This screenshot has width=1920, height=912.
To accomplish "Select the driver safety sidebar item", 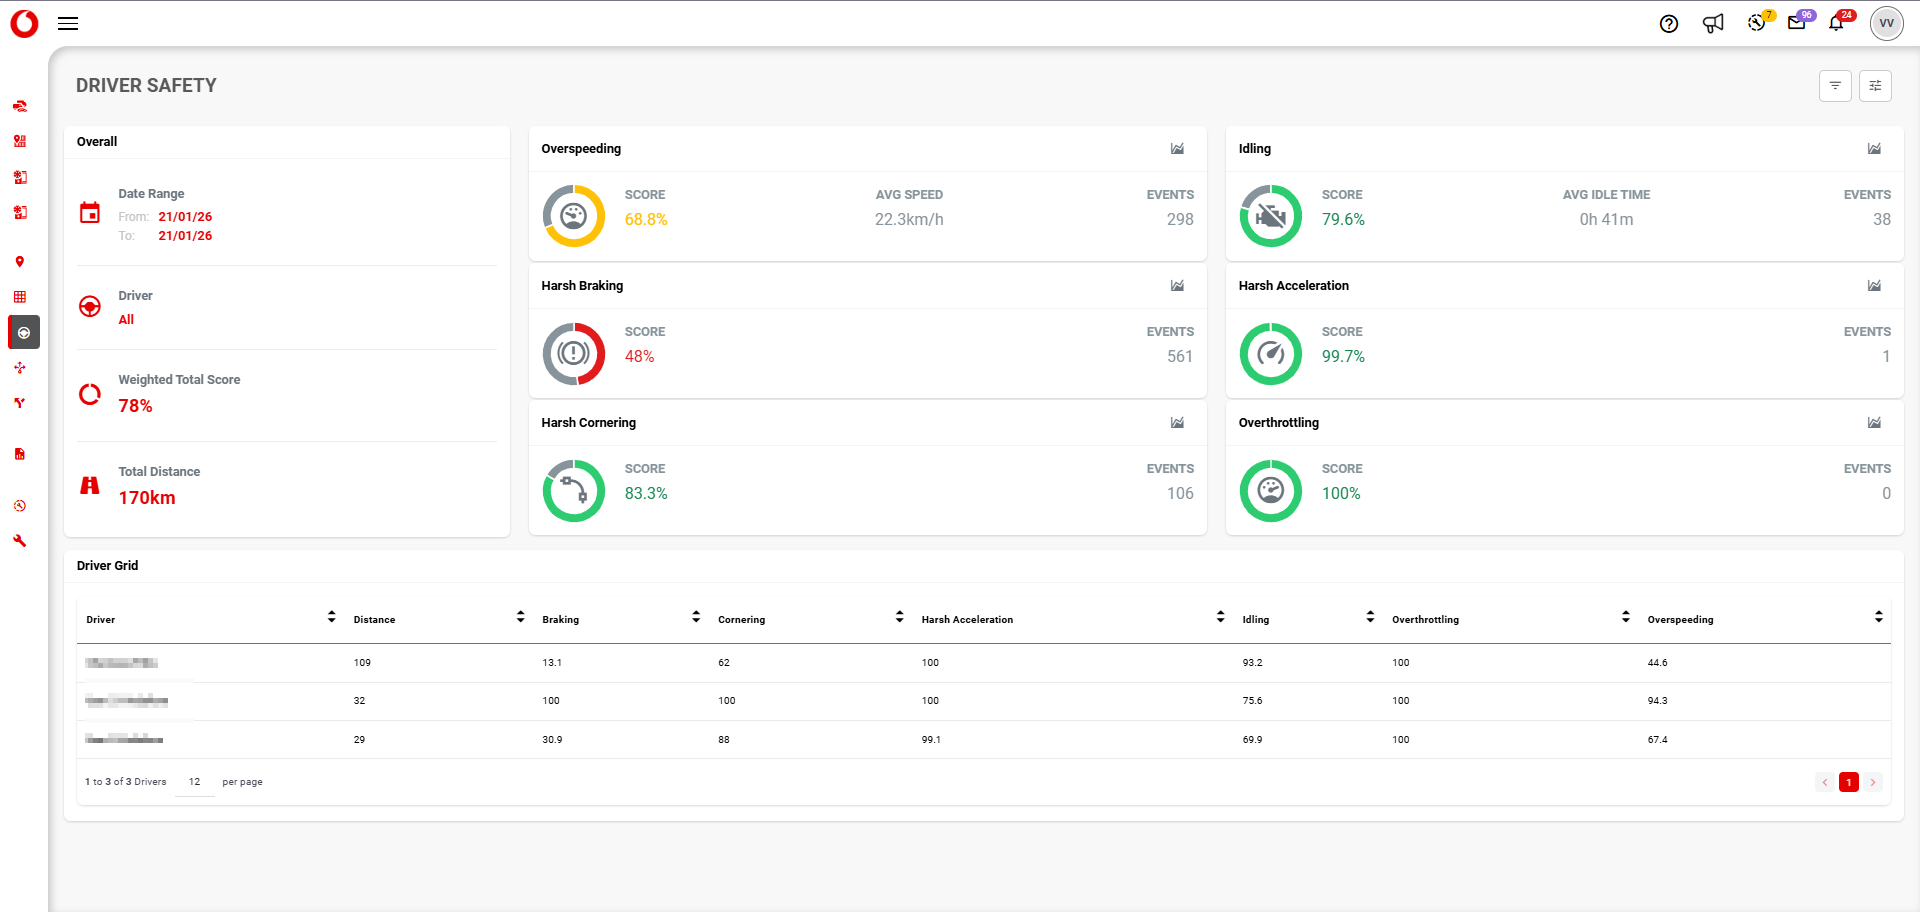I will click(24, 333).
